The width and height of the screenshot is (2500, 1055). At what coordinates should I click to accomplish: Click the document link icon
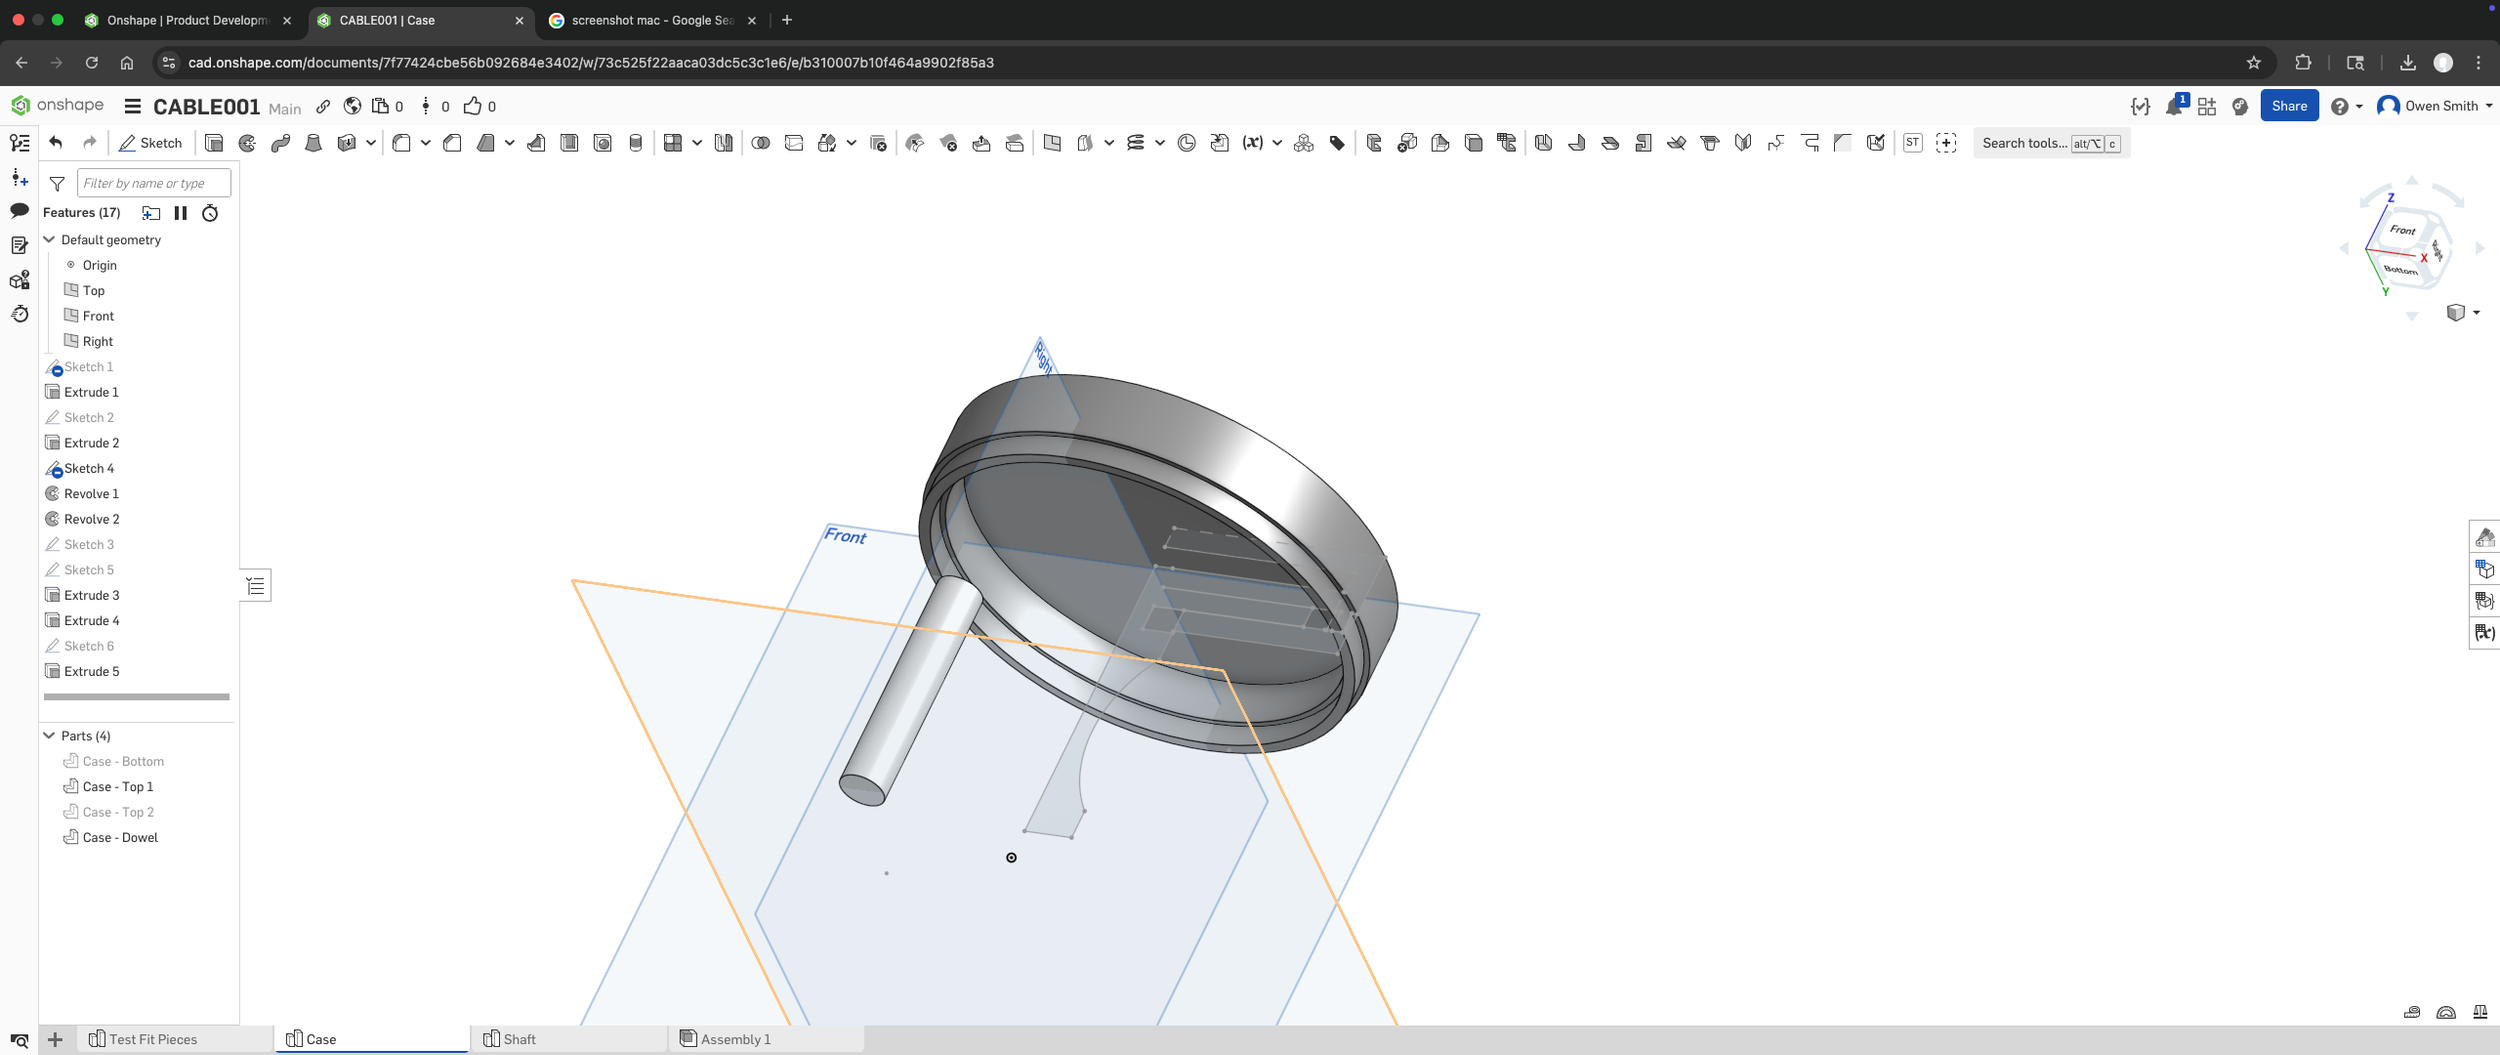(323, 106)
